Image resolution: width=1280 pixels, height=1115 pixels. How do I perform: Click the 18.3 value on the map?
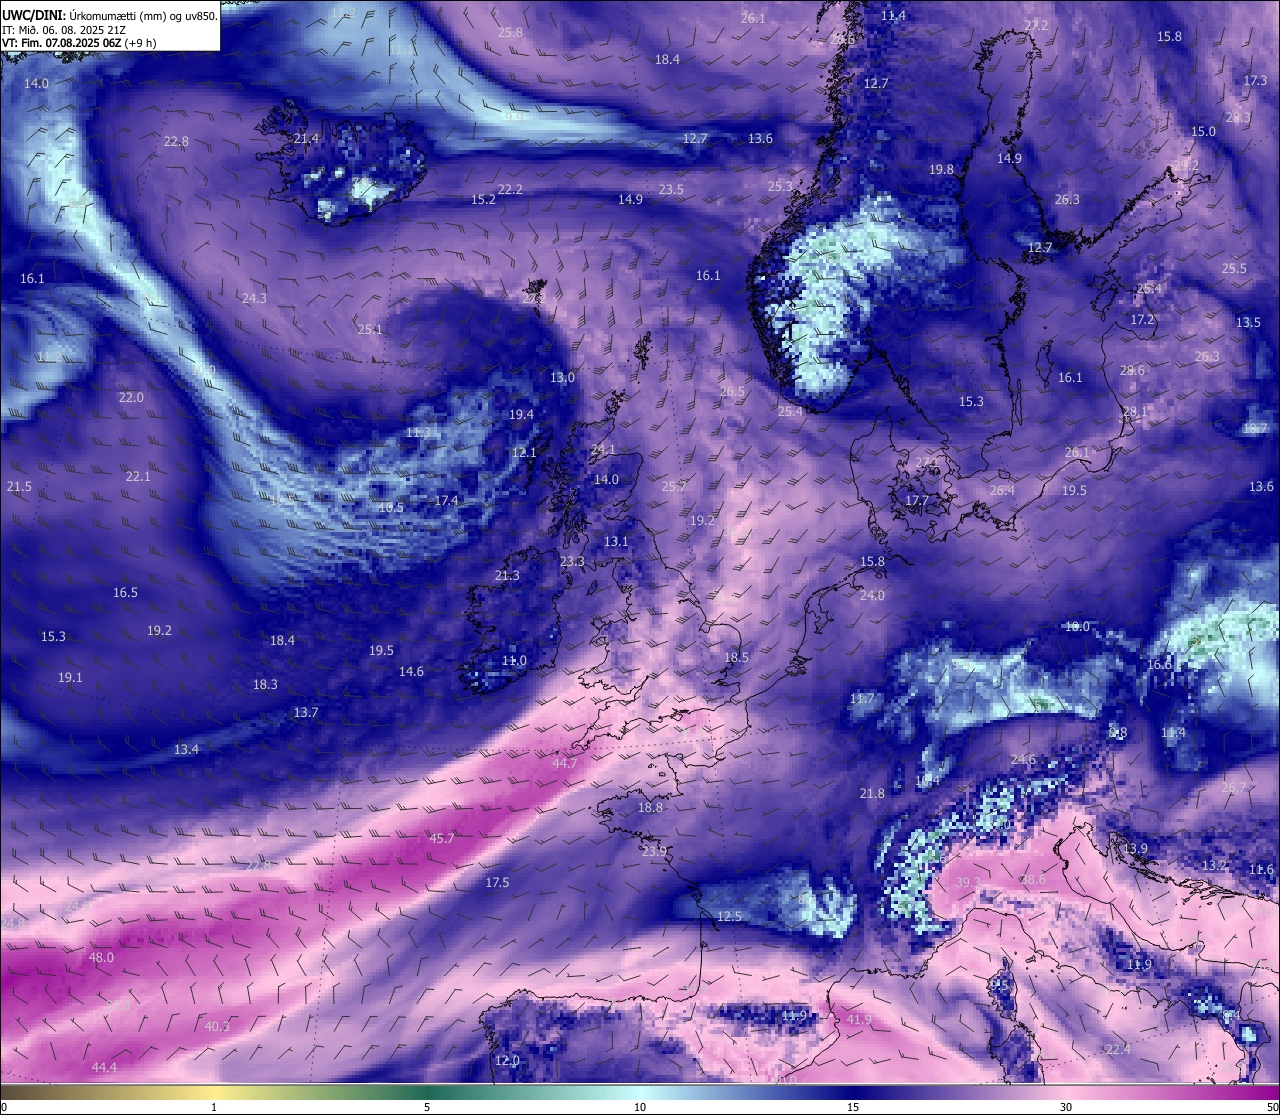(x=265, y=685)
